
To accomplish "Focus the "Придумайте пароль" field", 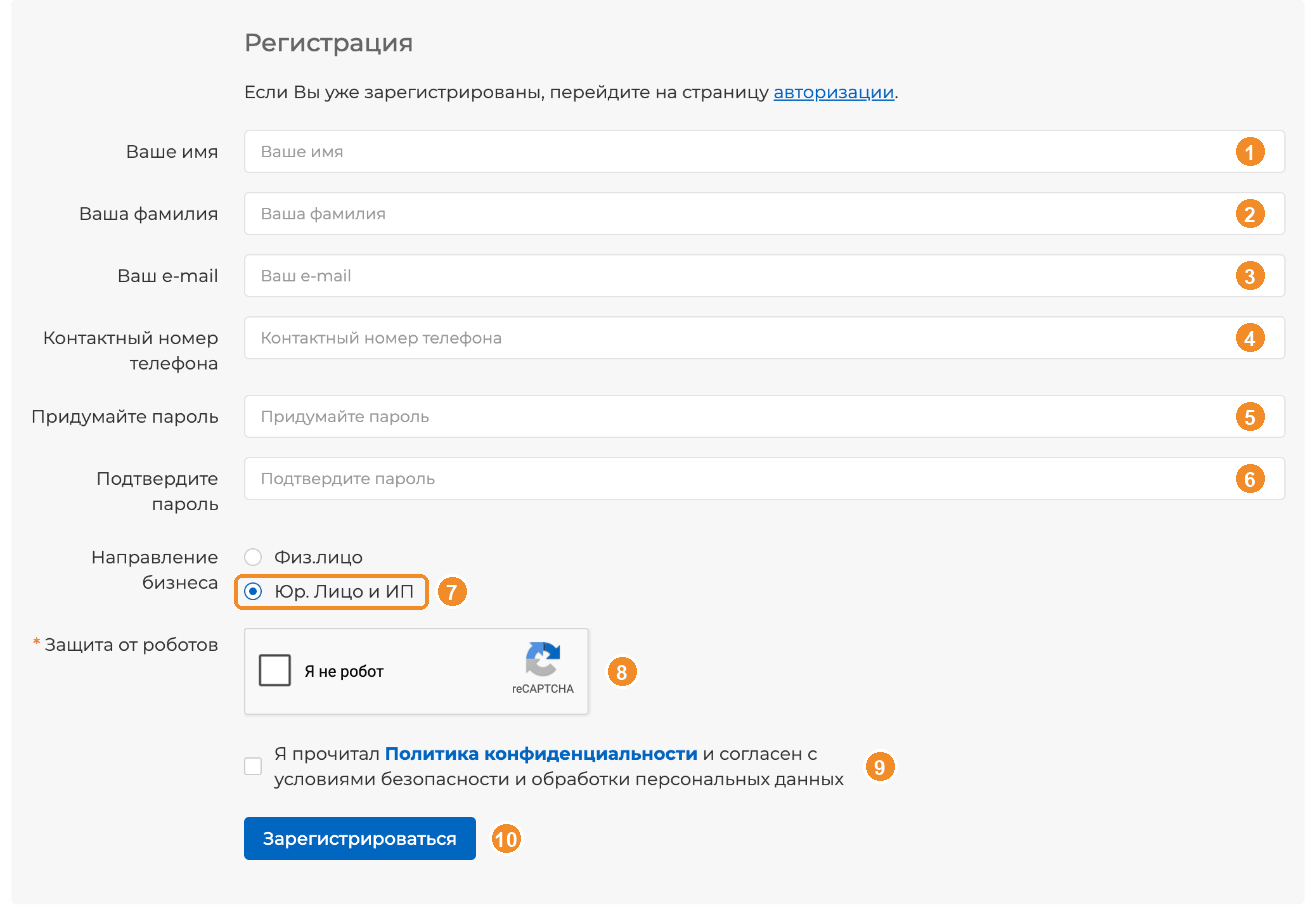I will 764,416.
